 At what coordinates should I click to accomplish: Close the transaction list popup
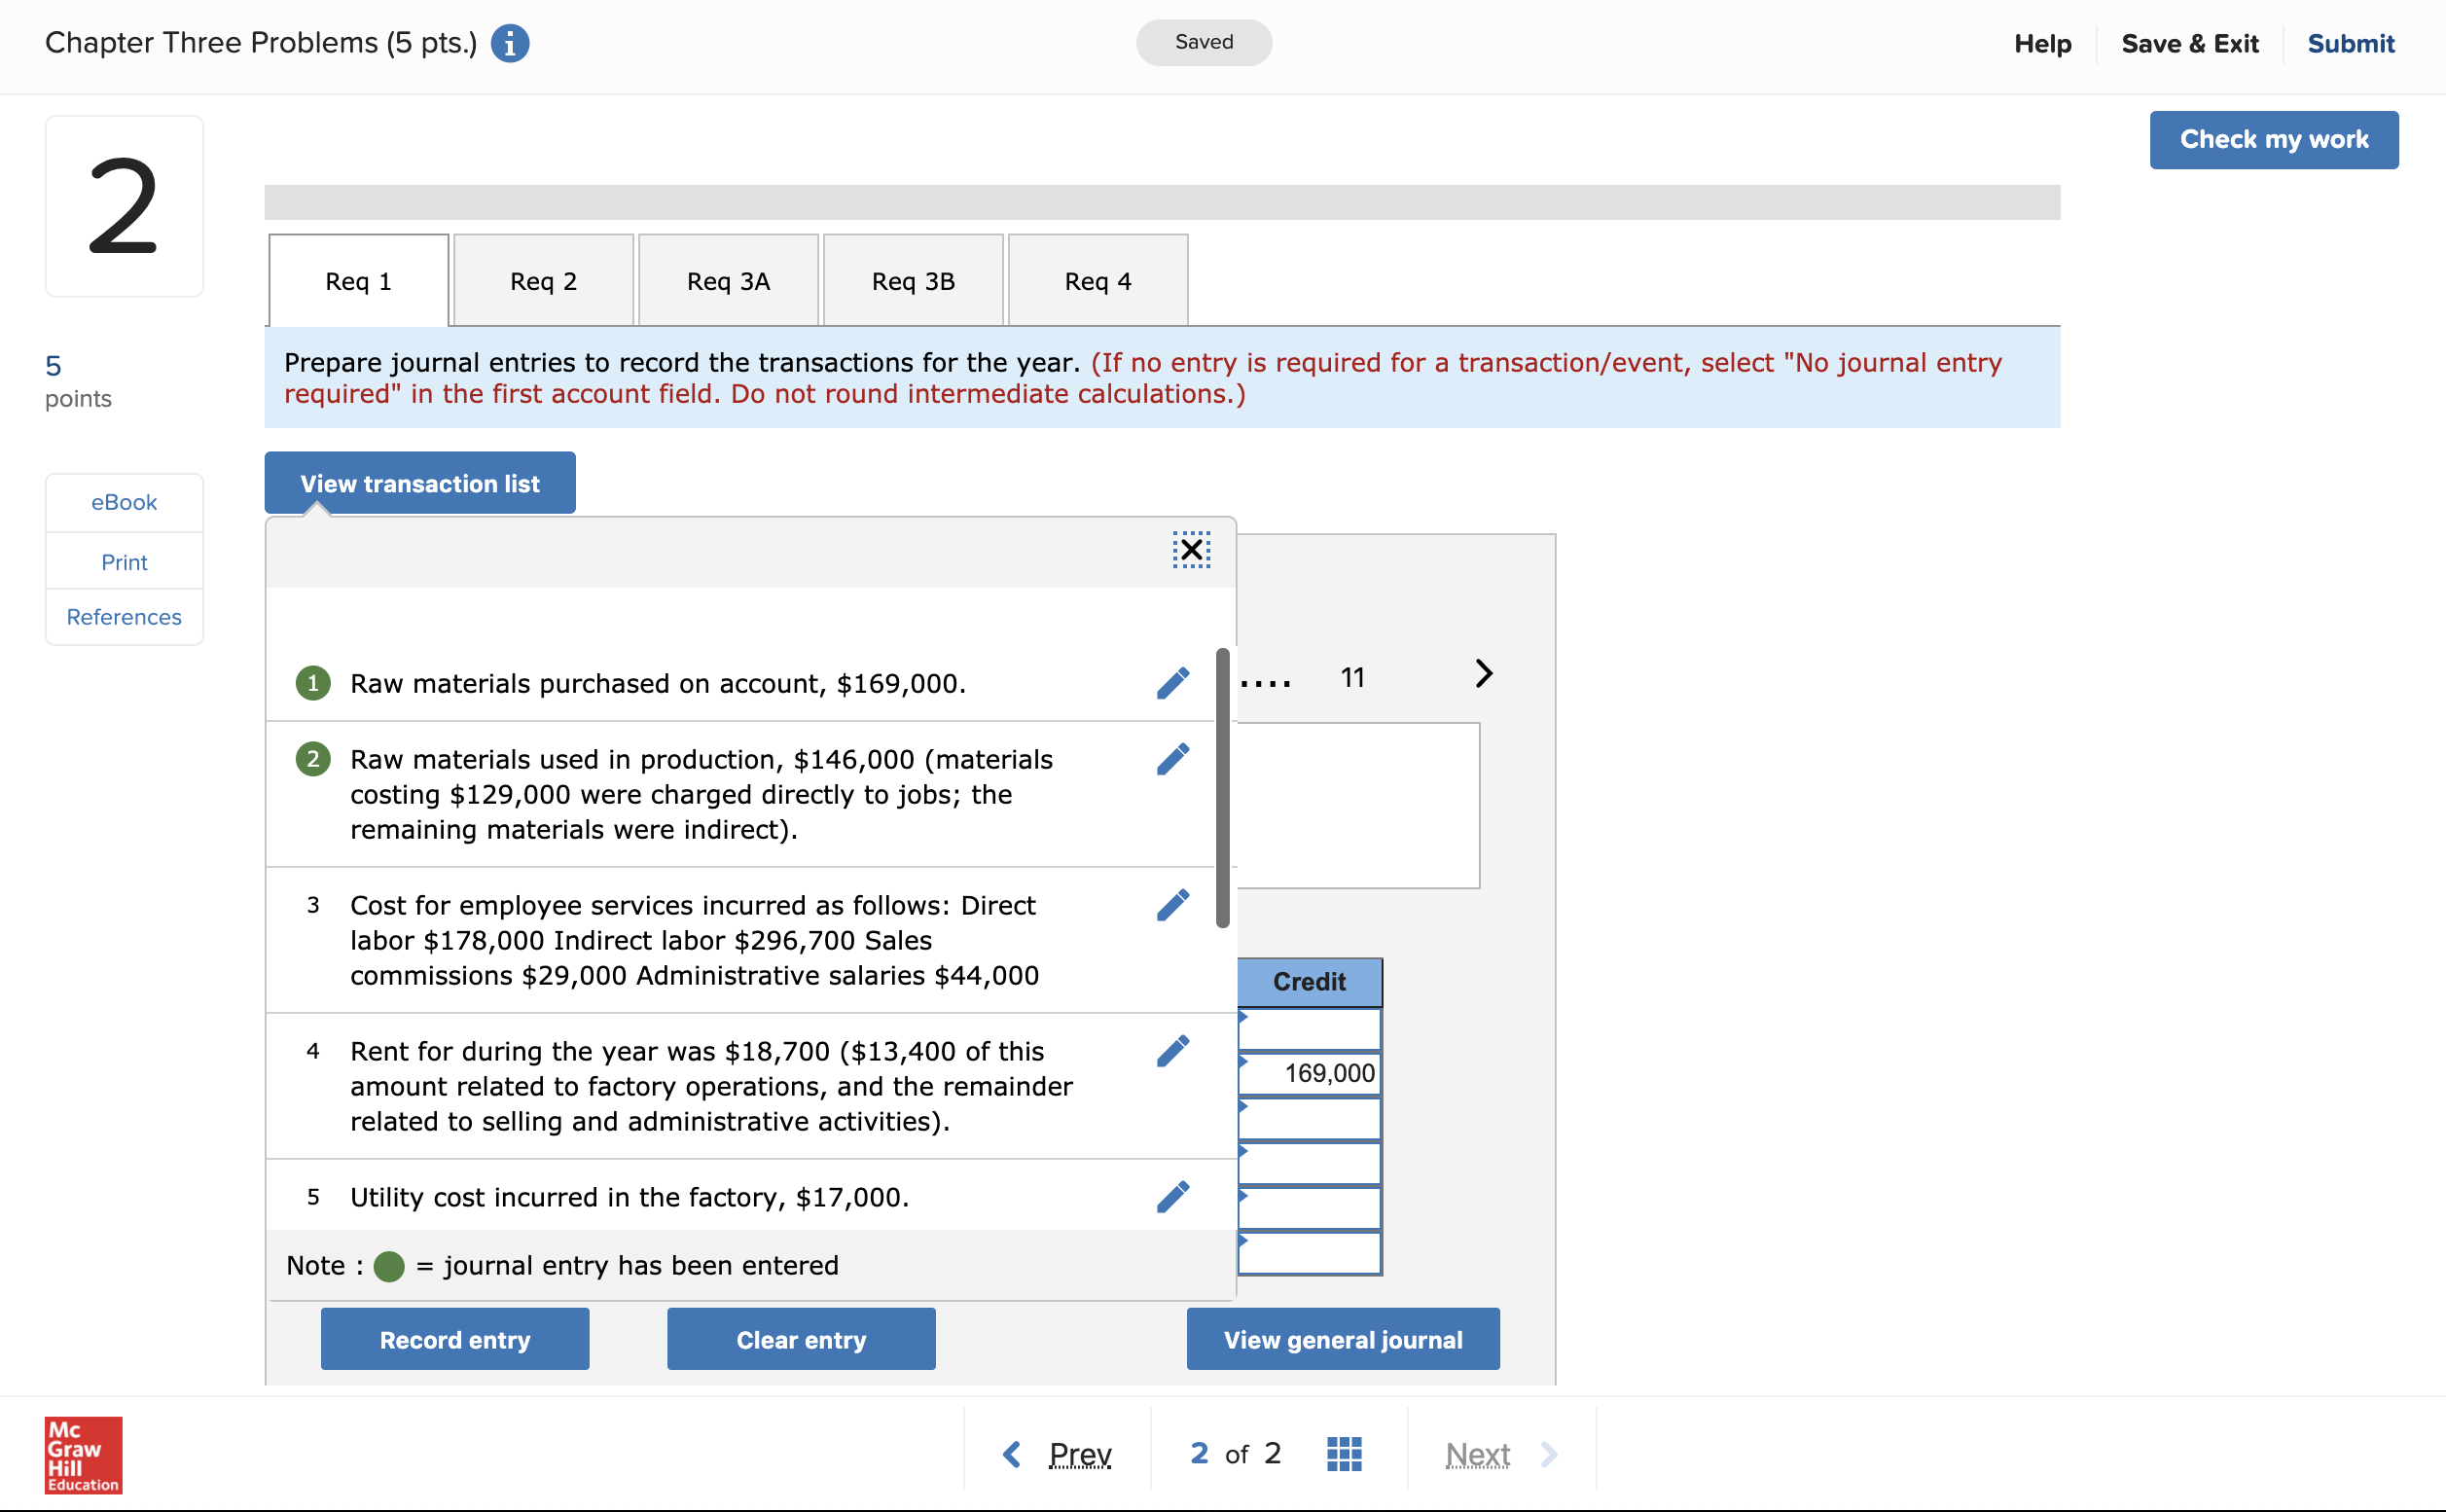(1191, 550)
